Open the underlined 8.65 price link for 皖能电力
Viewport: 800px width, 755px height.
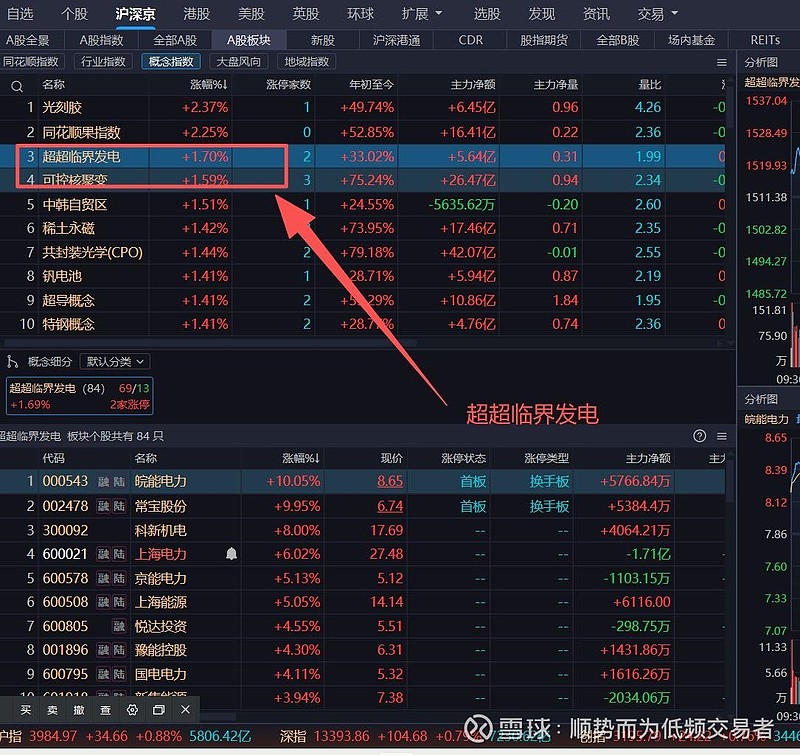coord(389,481)
